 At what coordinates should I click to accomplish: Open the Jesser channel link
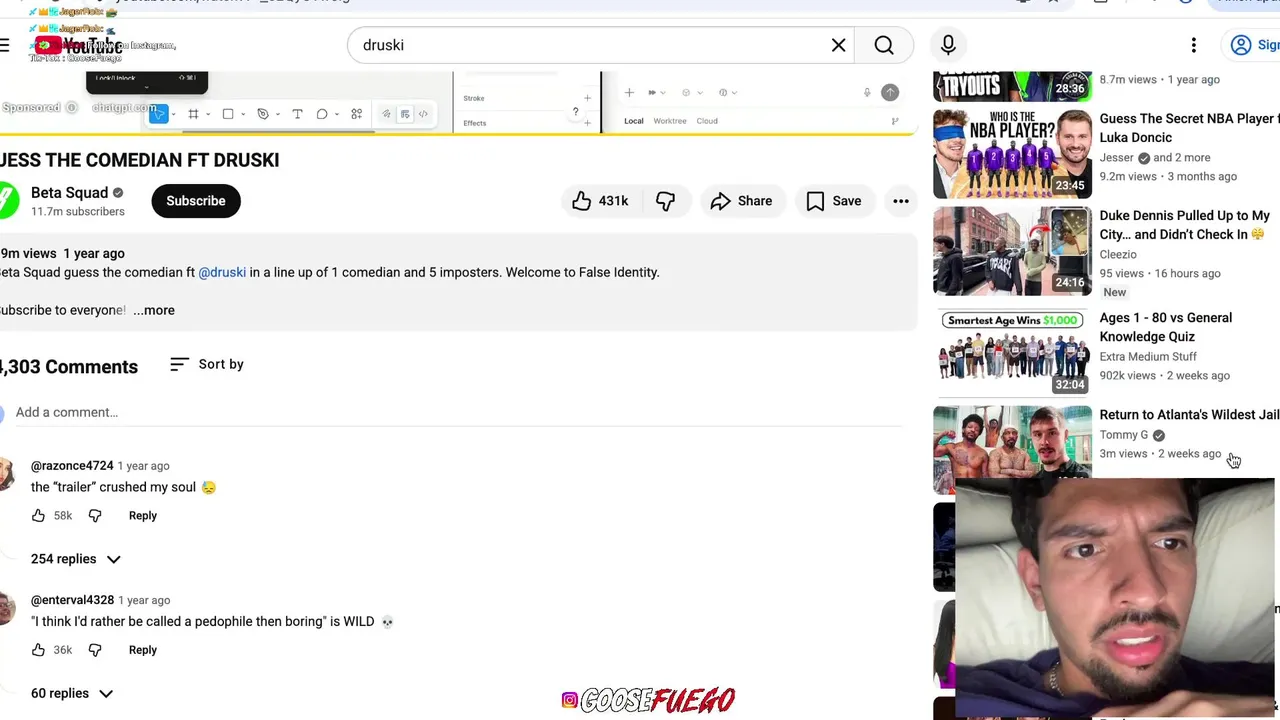(1116, 157)
